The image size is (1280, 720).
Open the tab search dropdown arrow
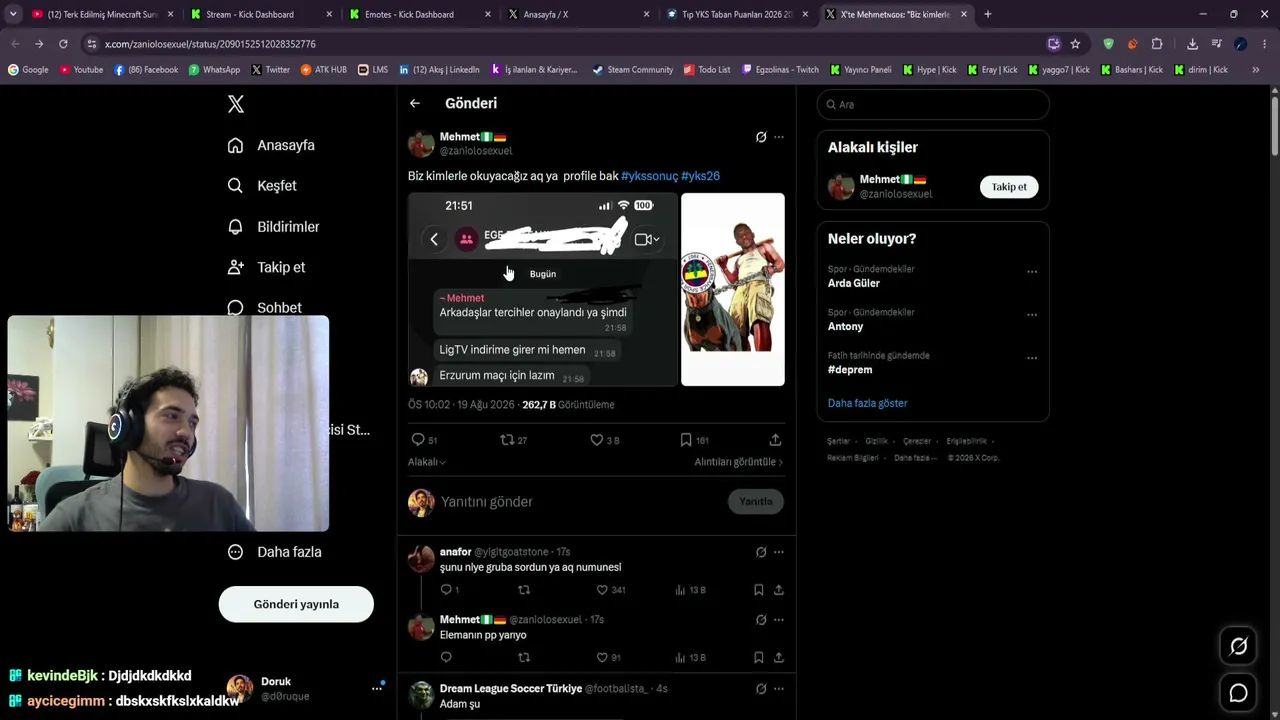14,14
